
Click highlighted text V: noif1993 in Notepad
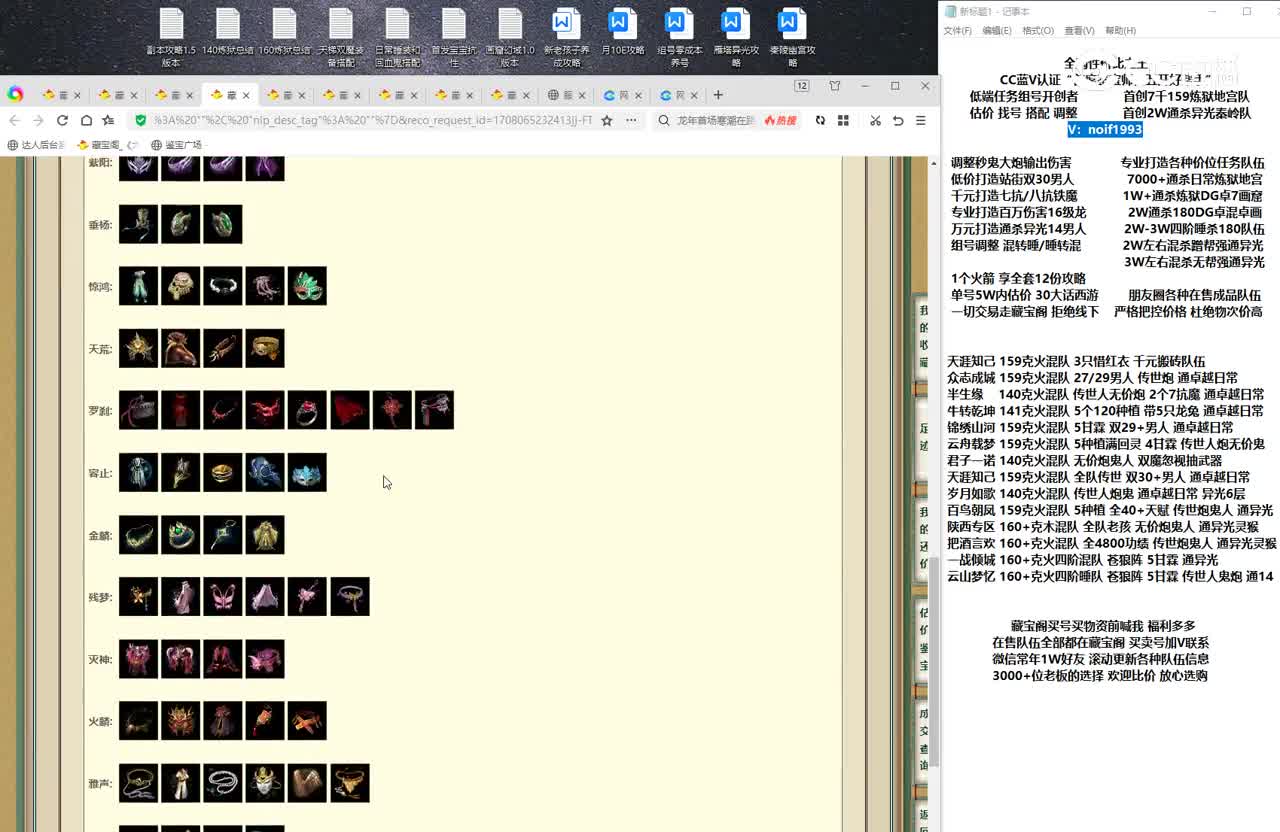(x=1105, y=130)
